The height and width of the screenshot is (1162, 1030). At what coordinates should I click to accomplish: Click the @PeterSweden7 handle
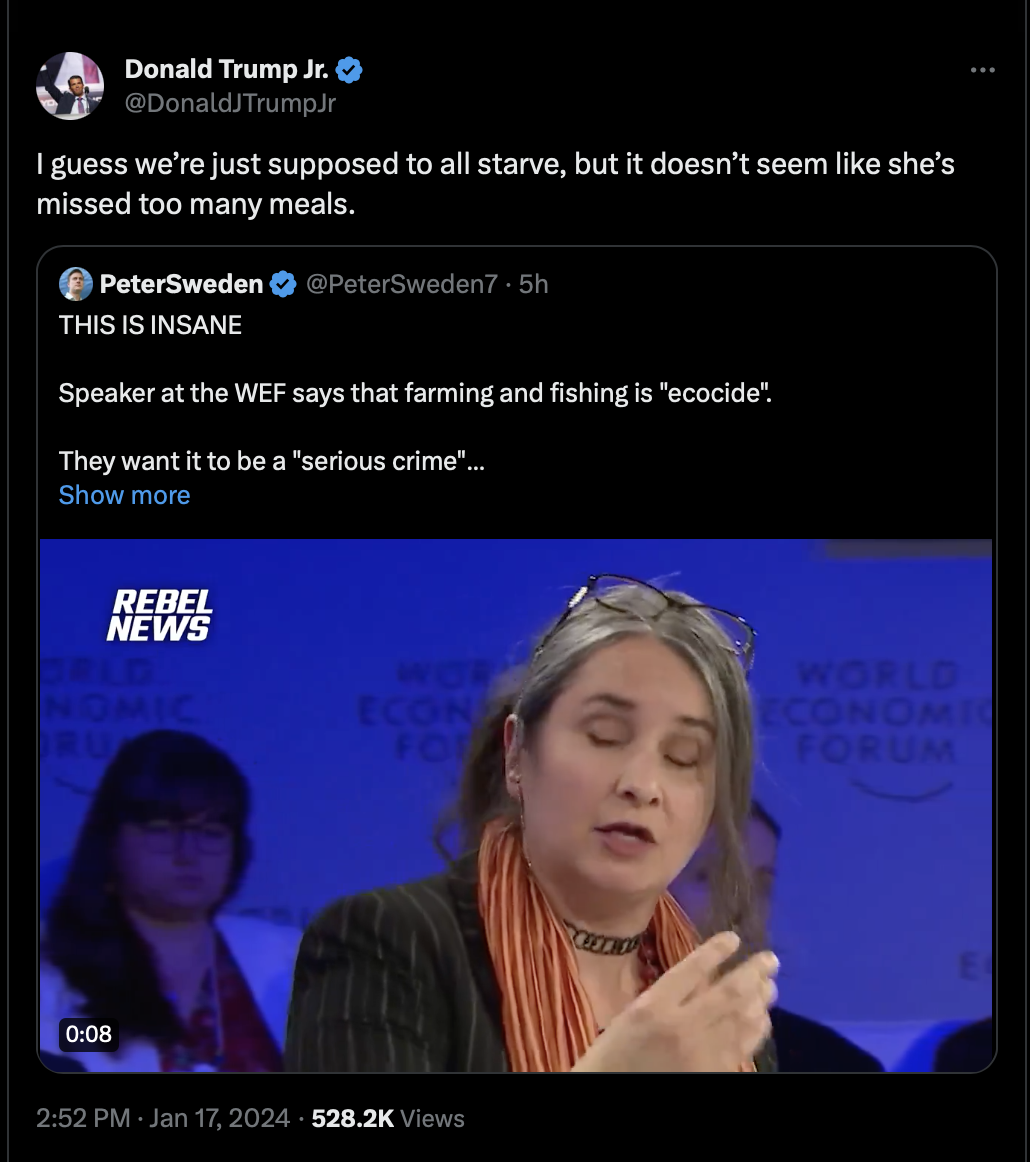tap(400, 285)
